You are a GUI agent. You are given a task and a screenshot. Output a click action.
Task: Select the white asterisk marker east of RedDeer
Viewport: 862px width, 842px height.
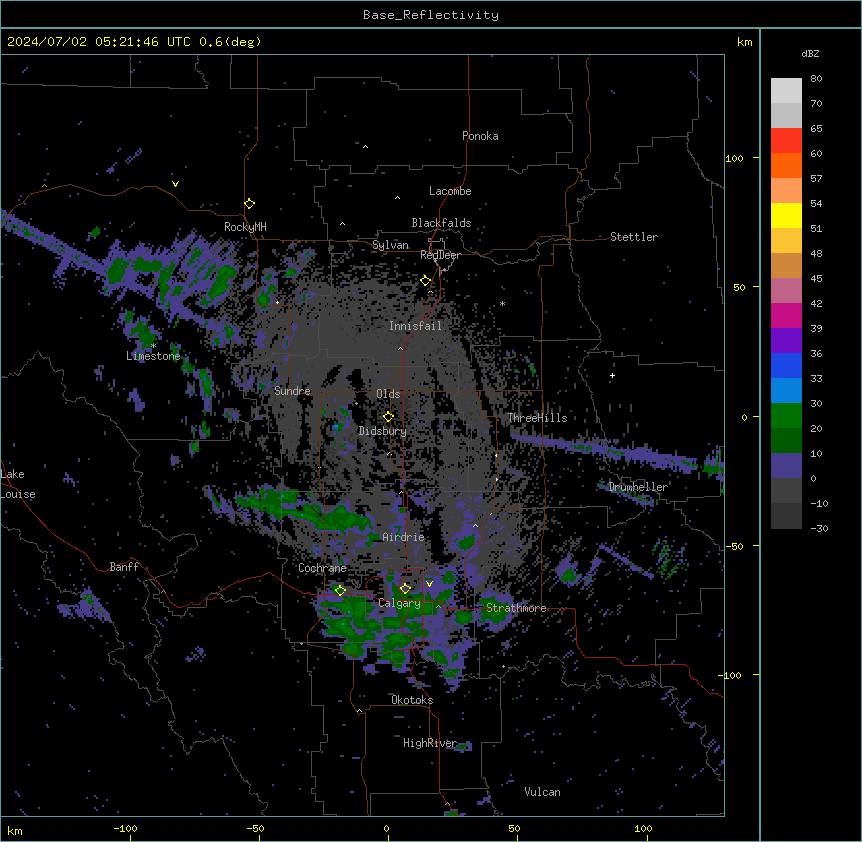(x=502, y=304)
